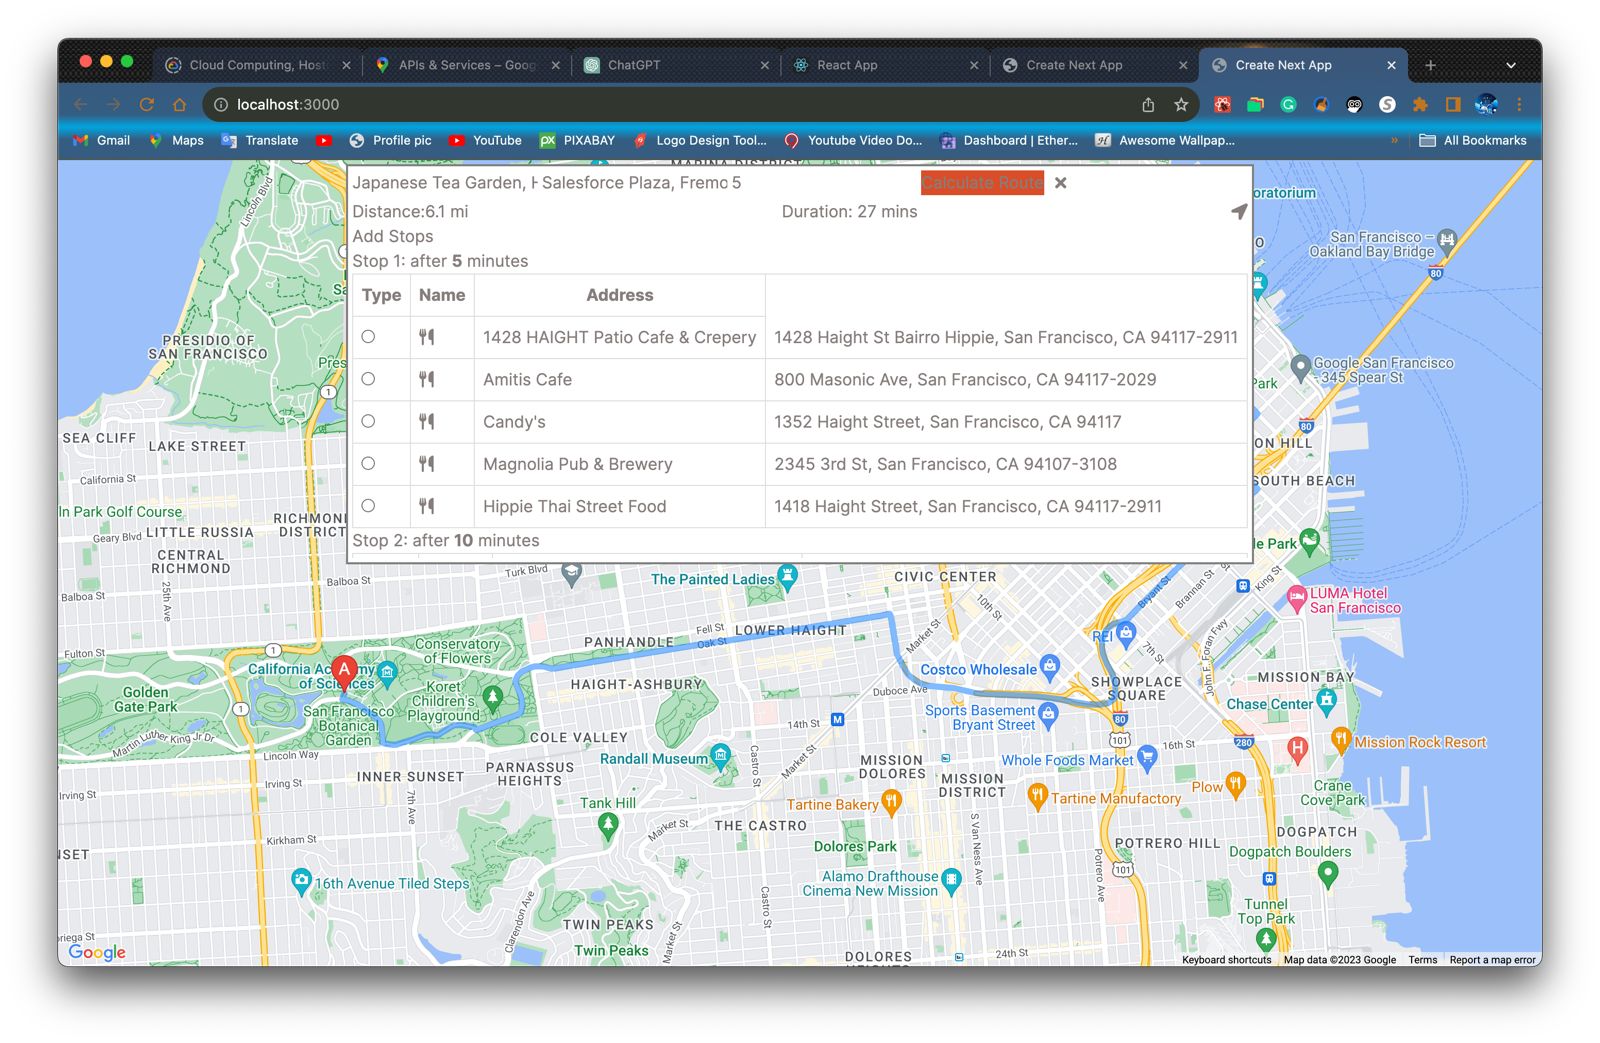This screenshot has height=1043, width=1600.
Task: Open the PIXABAY bookmark
Action: coord(577,141)
